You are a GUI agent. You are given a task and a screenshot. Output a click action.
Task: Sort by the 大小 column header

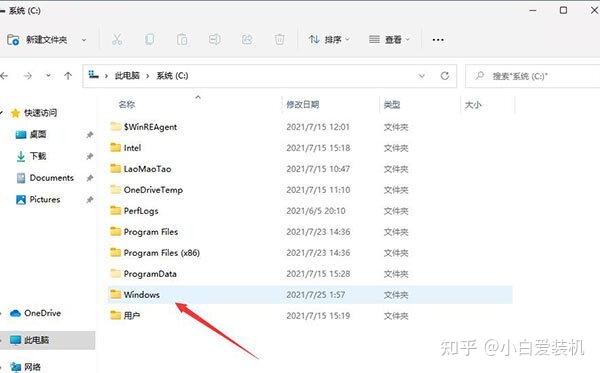pos(473,104)
